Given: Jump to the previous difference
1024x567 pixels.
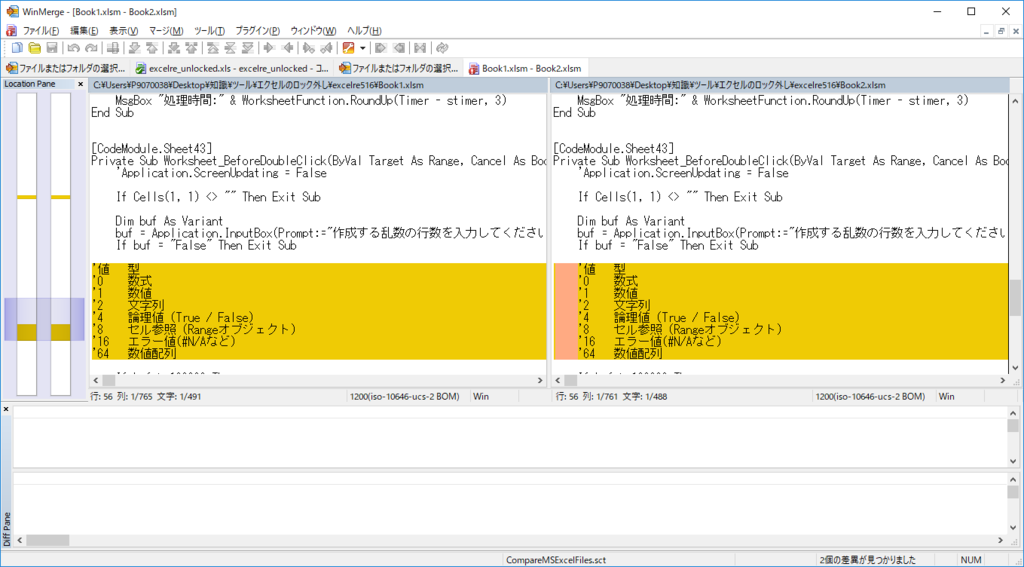Looking at the screenshot, I should (x=152, y=48).
